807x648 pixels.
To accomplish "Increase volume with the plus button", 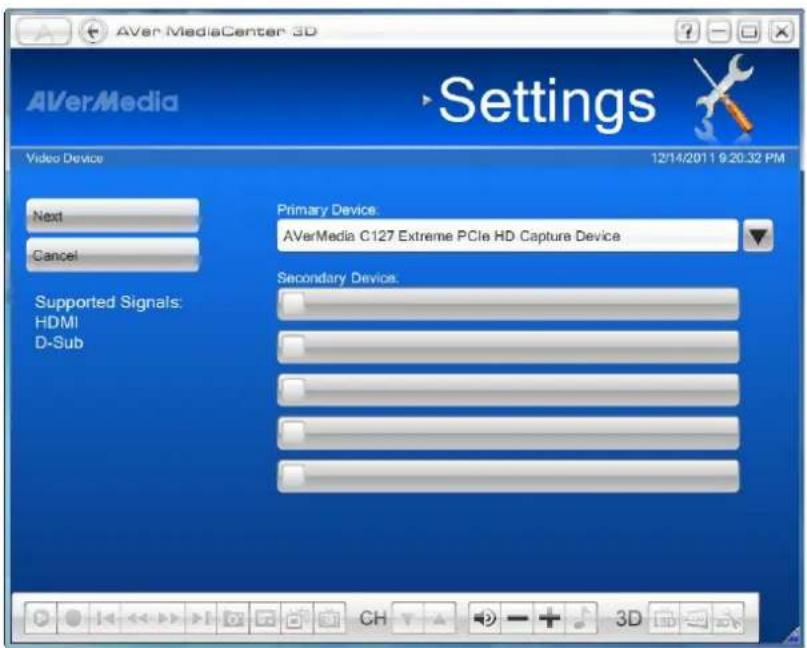I will [549, 618].
